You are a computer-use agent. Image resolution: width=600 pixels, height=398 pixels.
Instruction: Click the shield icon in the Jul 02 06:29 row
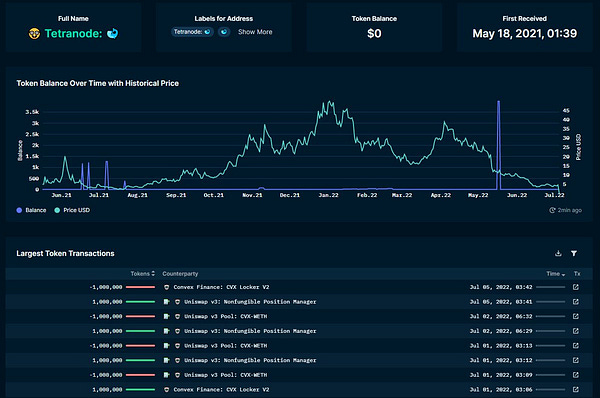(x=177, y=331)
